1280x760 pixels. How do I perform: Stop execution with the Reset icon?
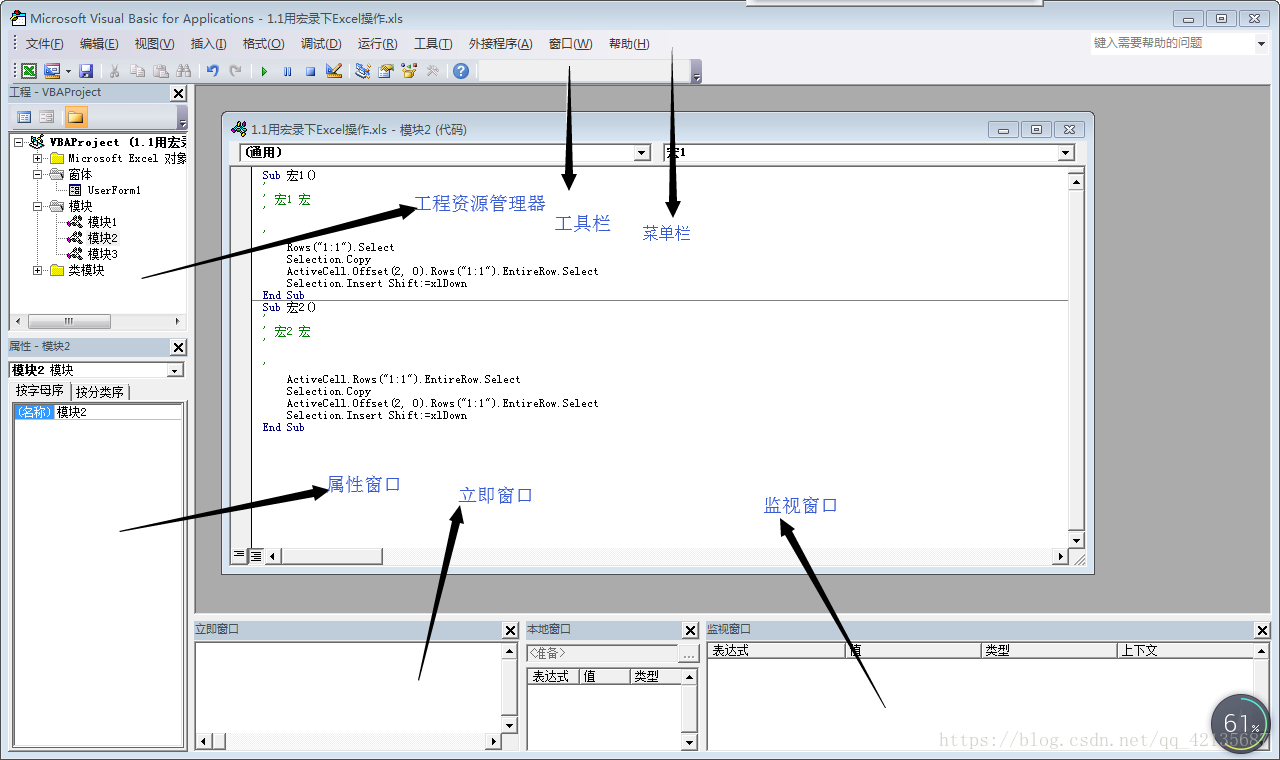[x=310, y=71]
